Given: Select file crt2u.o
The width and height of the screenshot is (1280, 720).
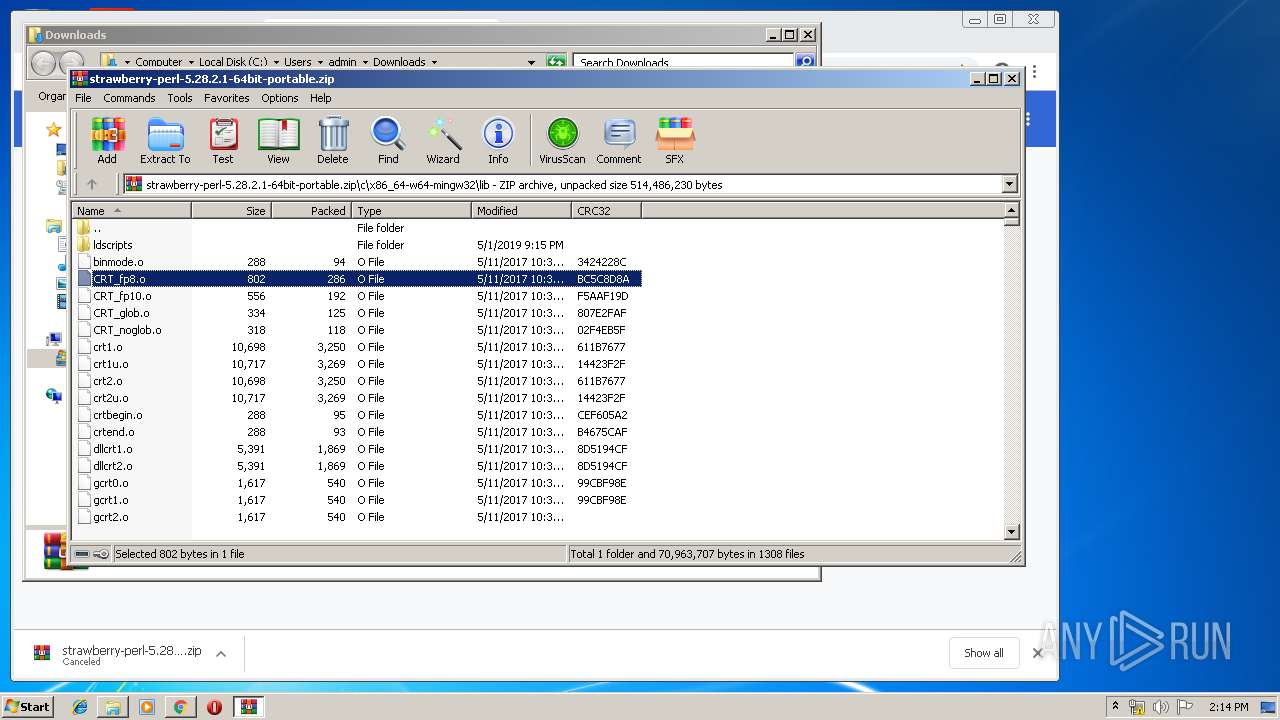Looking at the screenshot, I should coord(357,398).
